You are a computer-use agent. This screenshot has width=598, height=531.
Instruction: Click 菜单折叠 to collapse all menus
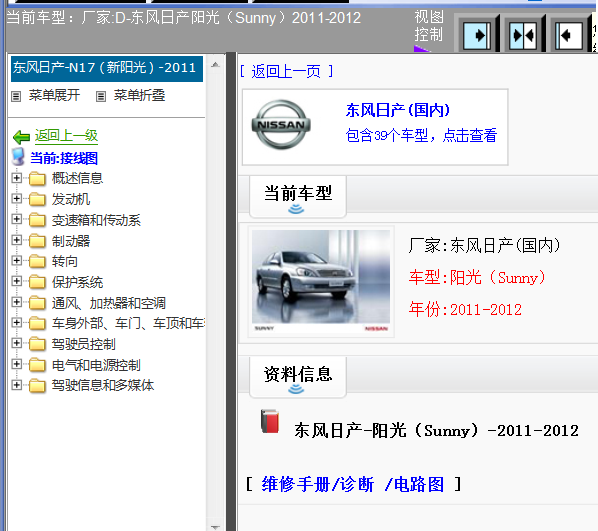[140, 95]
